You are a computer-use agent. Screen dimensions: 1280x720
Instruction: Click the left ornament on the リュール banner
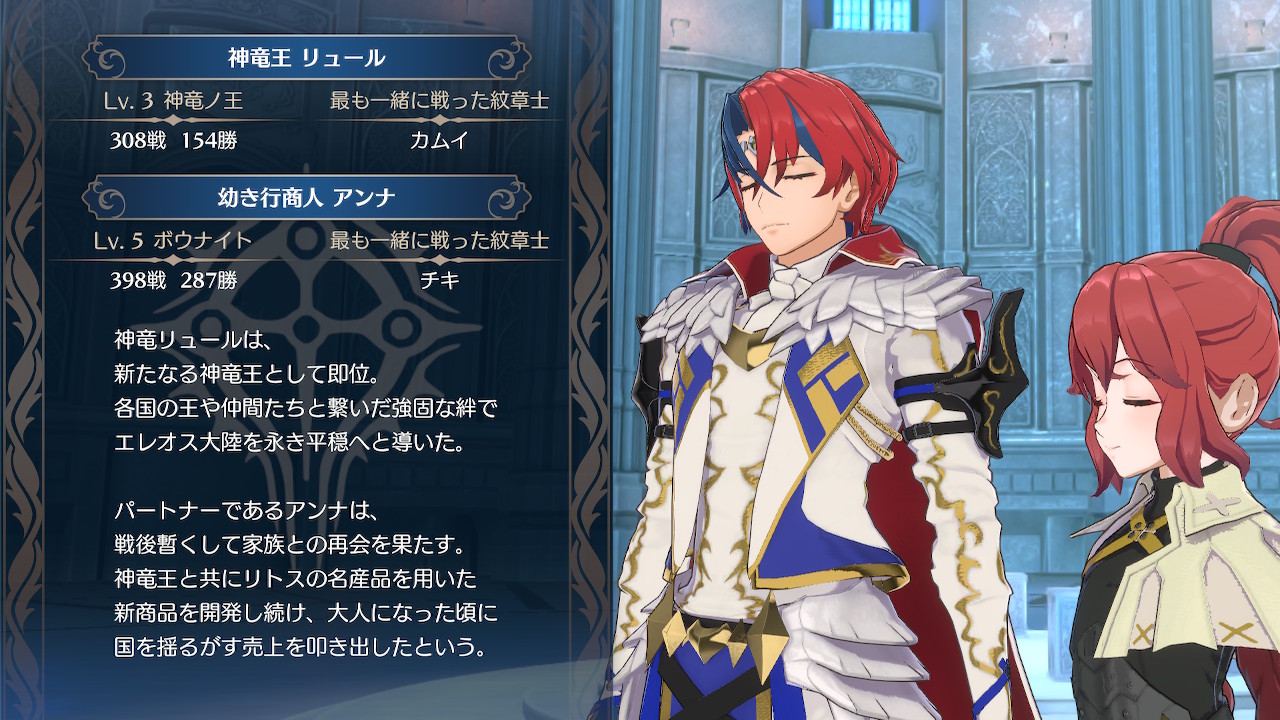105,58
